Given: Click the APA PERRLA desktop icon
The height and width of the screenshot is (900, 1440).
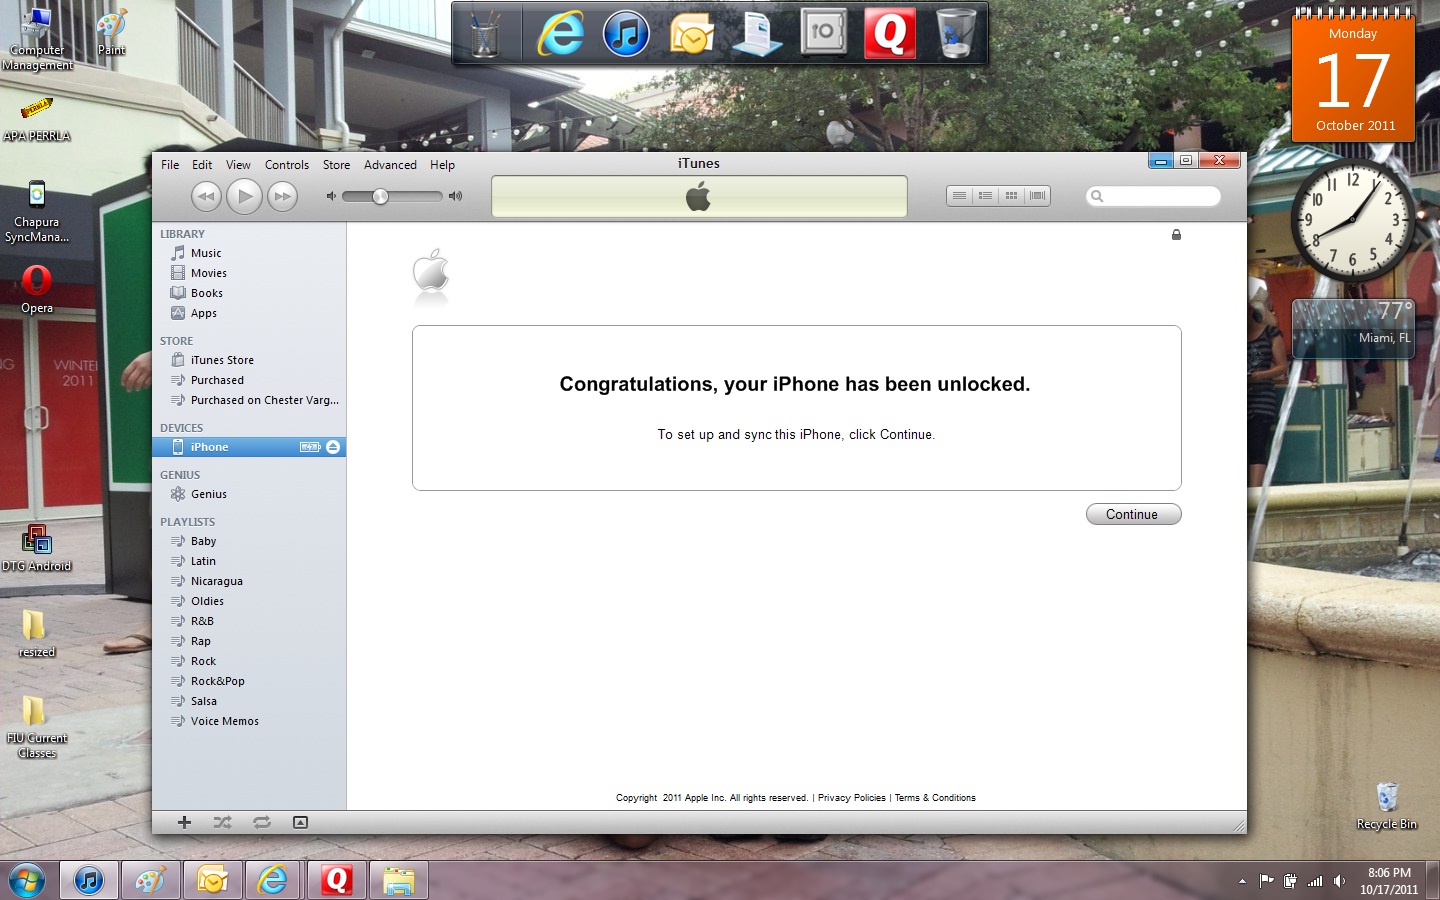Looking at the screenshot, I should point(37,118).
